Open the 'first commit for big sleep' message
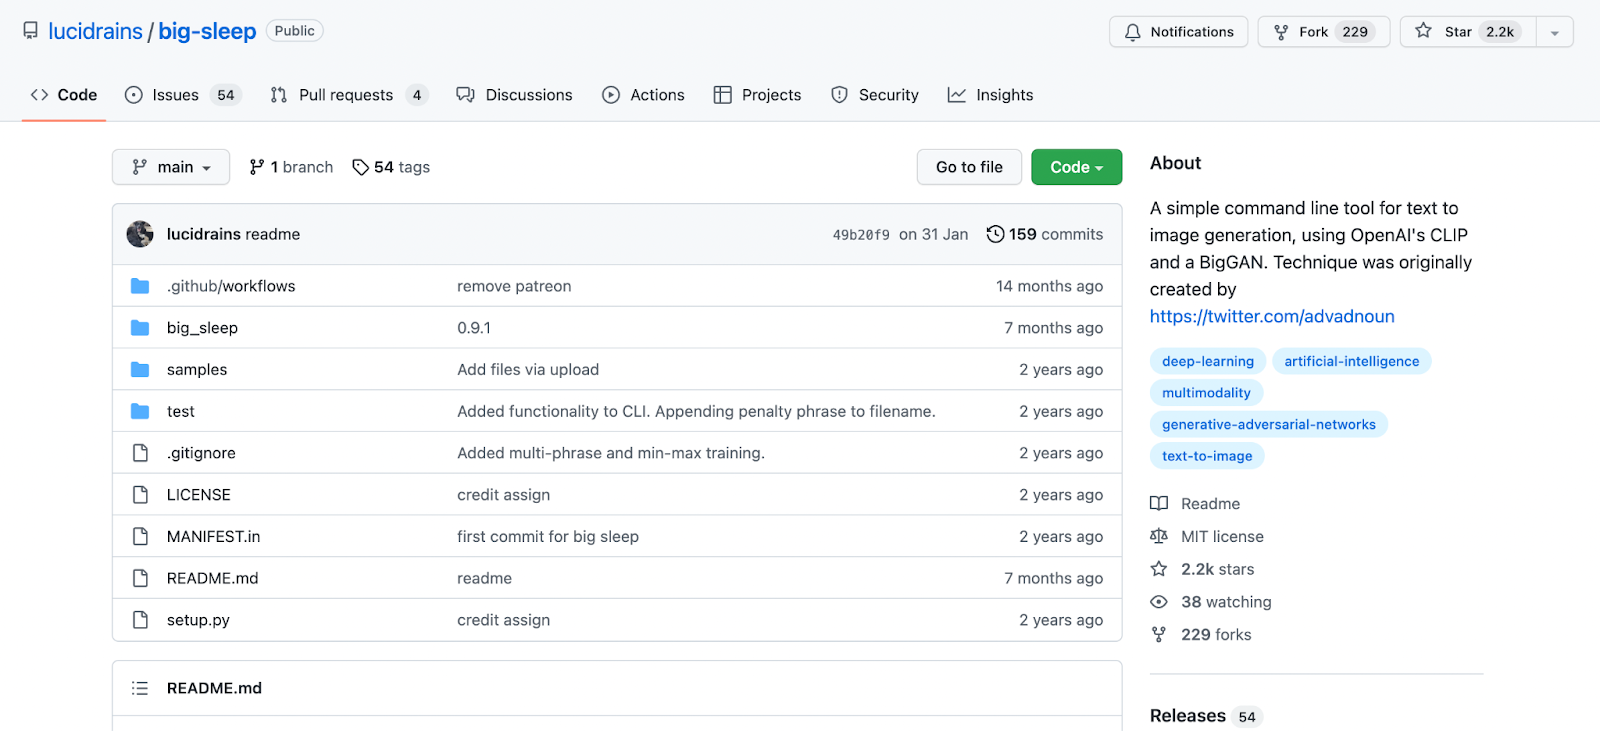Viewport: 1600px width, 731px height. point(548,537)
